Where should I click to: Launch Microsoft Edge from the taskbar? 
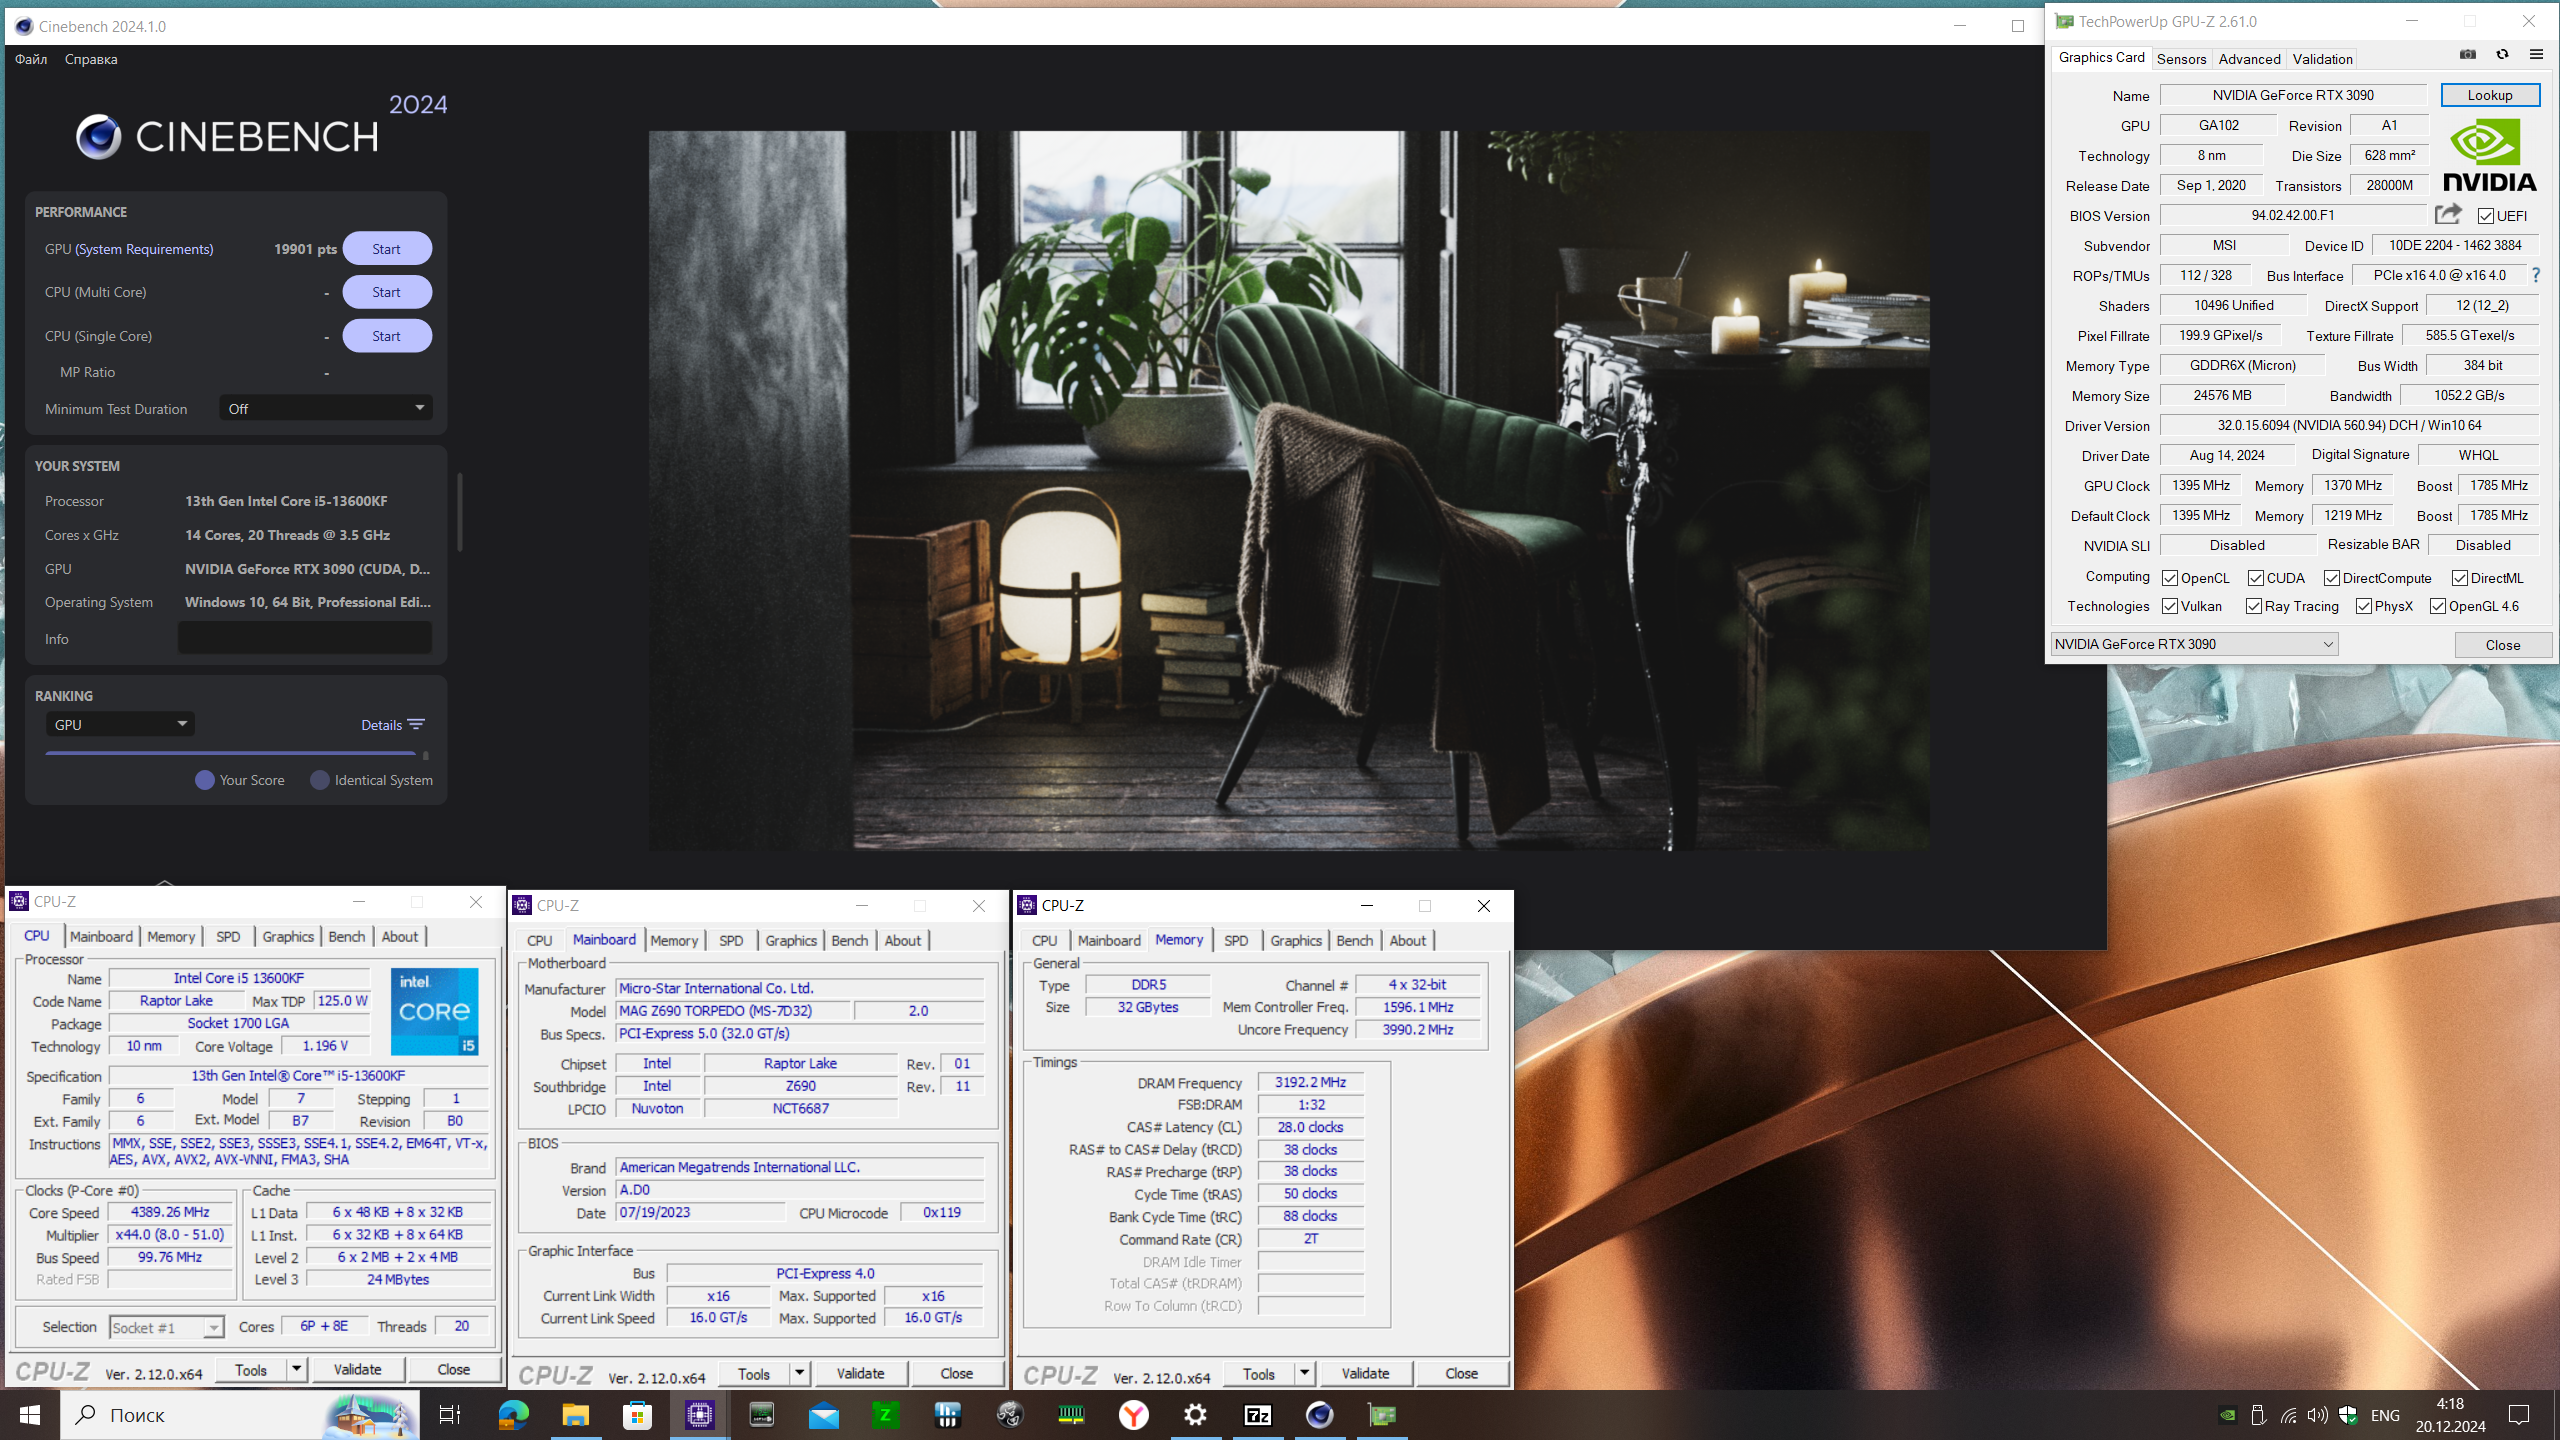tap(513, 1415)
